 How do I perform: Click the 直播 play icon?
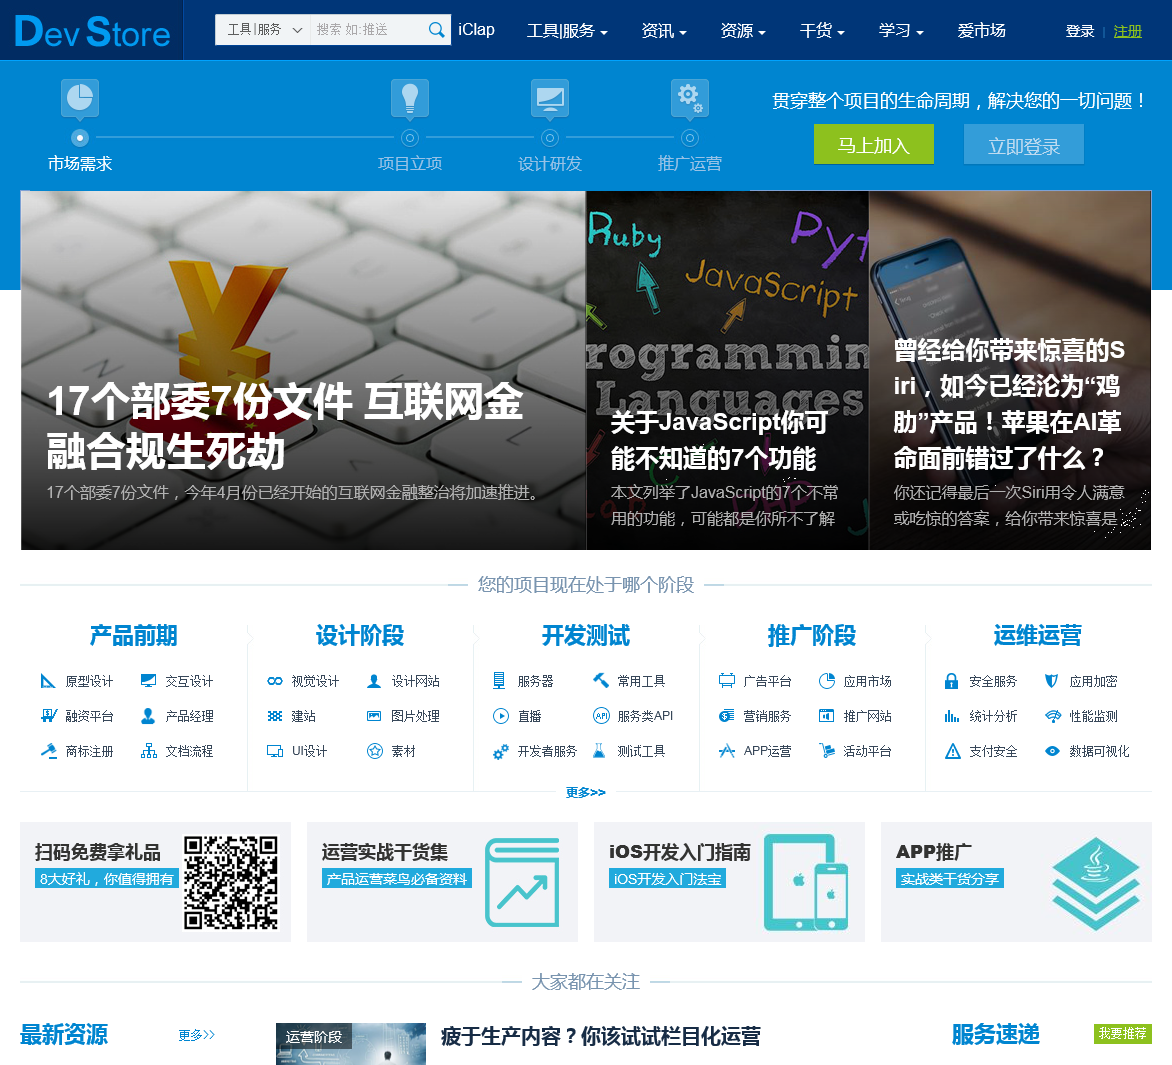coord(501,716)
